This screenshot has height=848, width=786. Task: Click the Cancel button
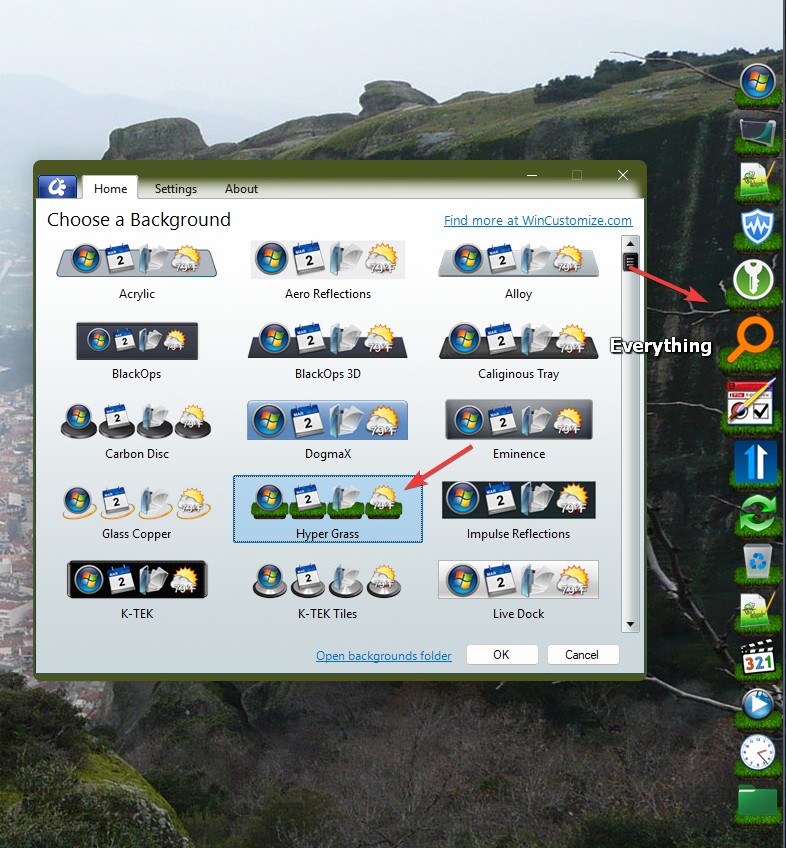[x=582, y=655]
